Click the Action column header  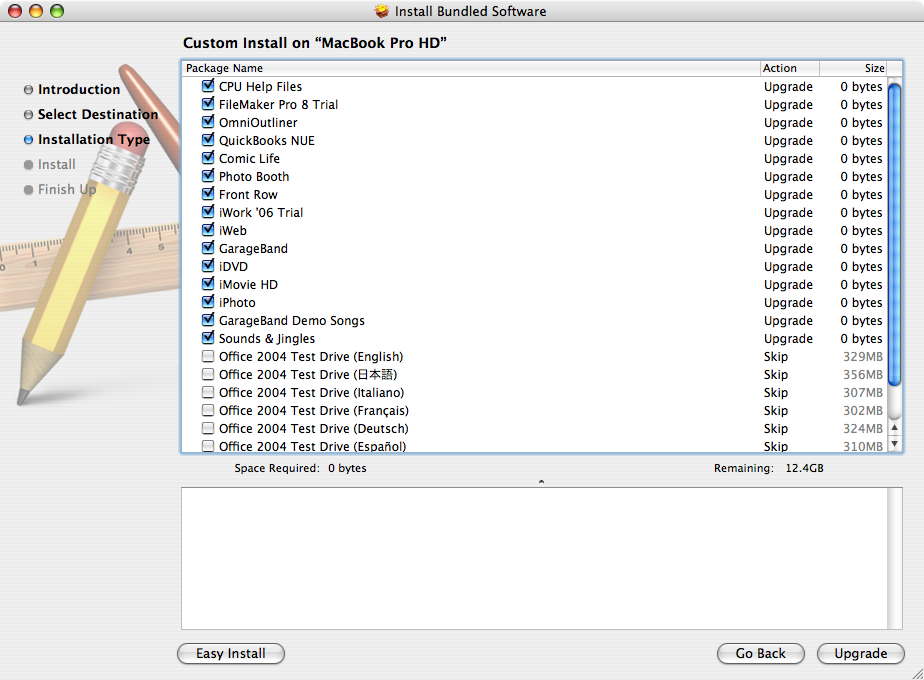[790, 68]
